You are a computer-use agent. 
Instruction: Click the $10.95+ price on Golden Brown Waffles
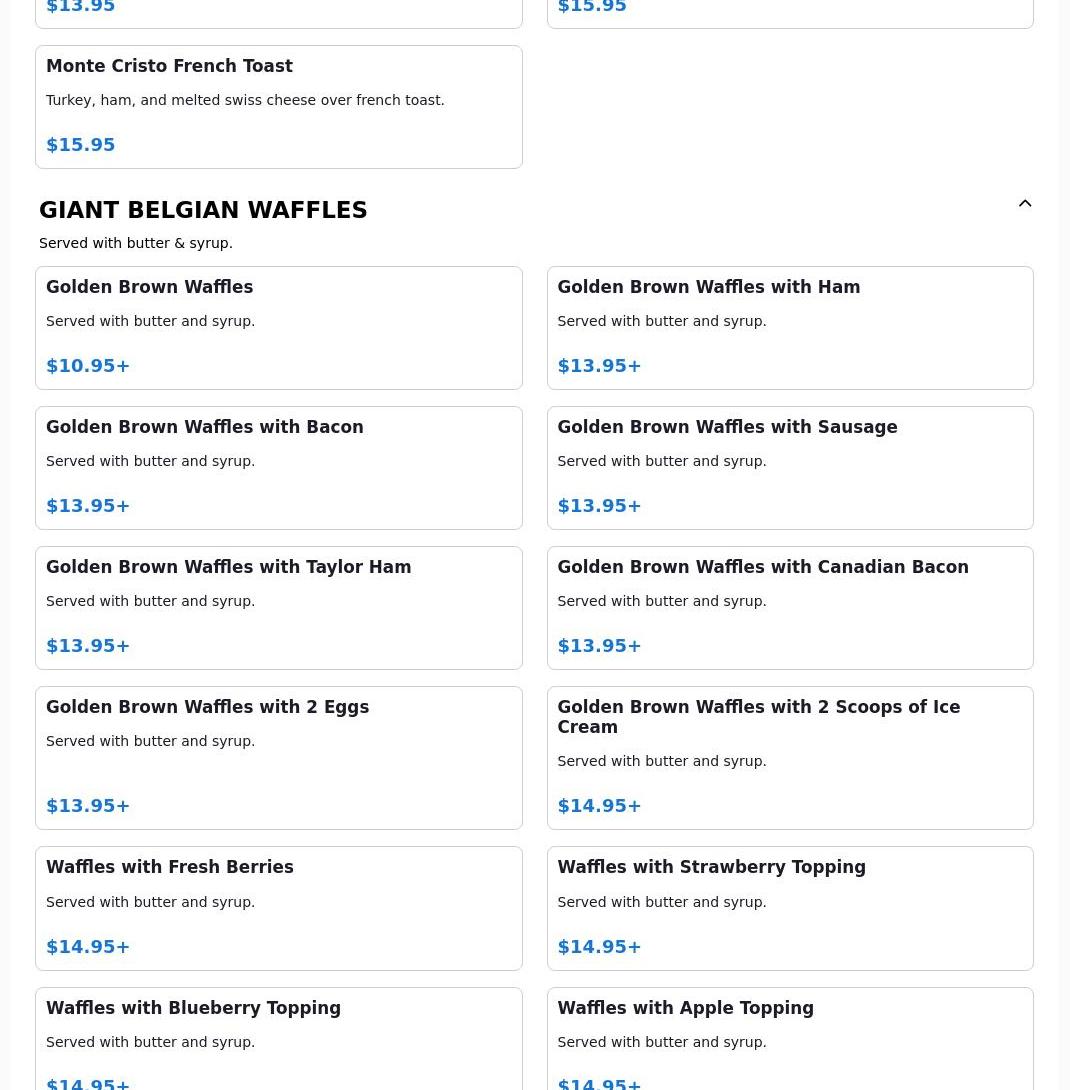(88, 366)
